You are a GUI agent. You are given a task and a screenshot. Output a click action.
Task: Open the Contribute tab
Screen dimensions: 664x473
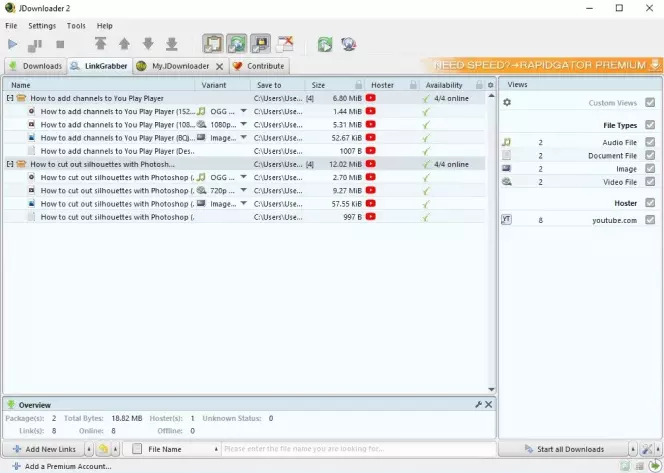pos(259,66)
